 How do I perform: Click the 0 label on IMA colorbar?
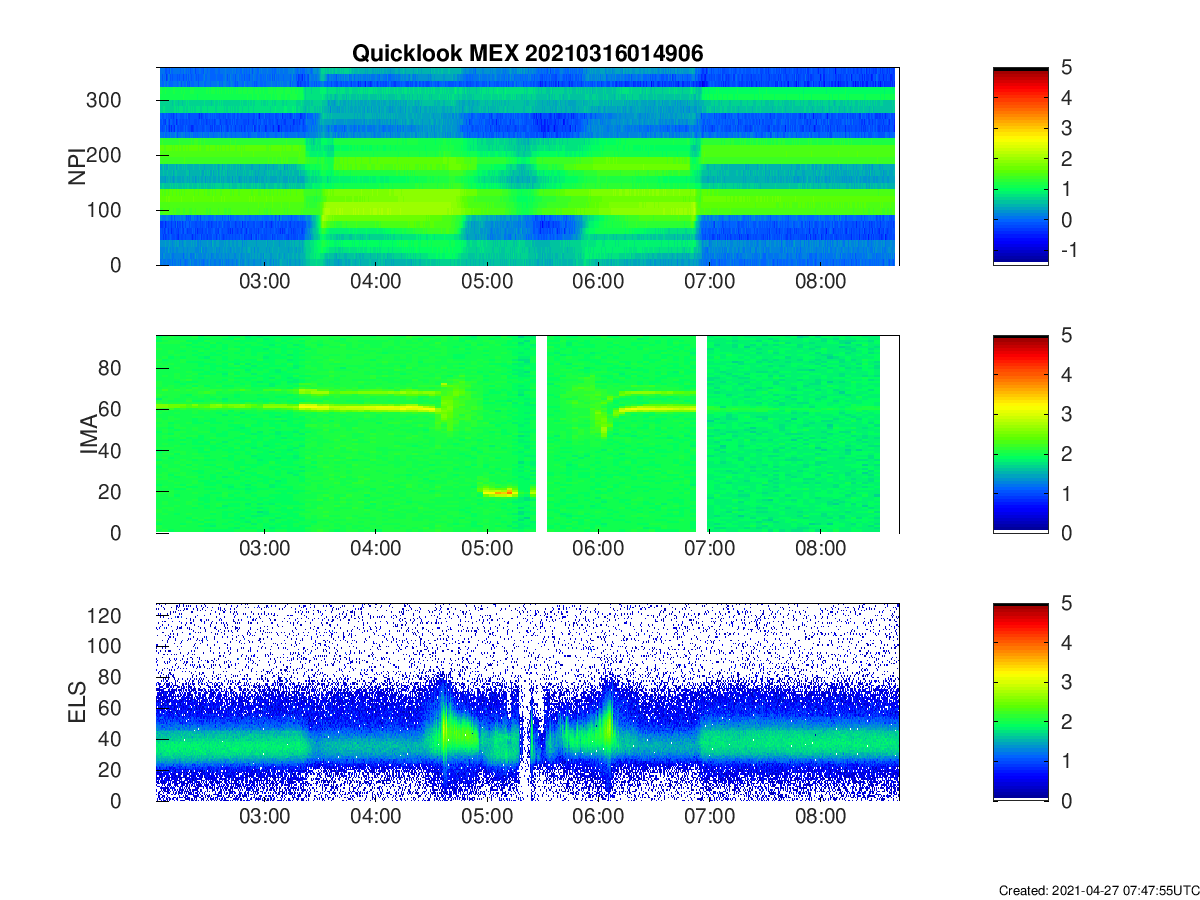1065,533
